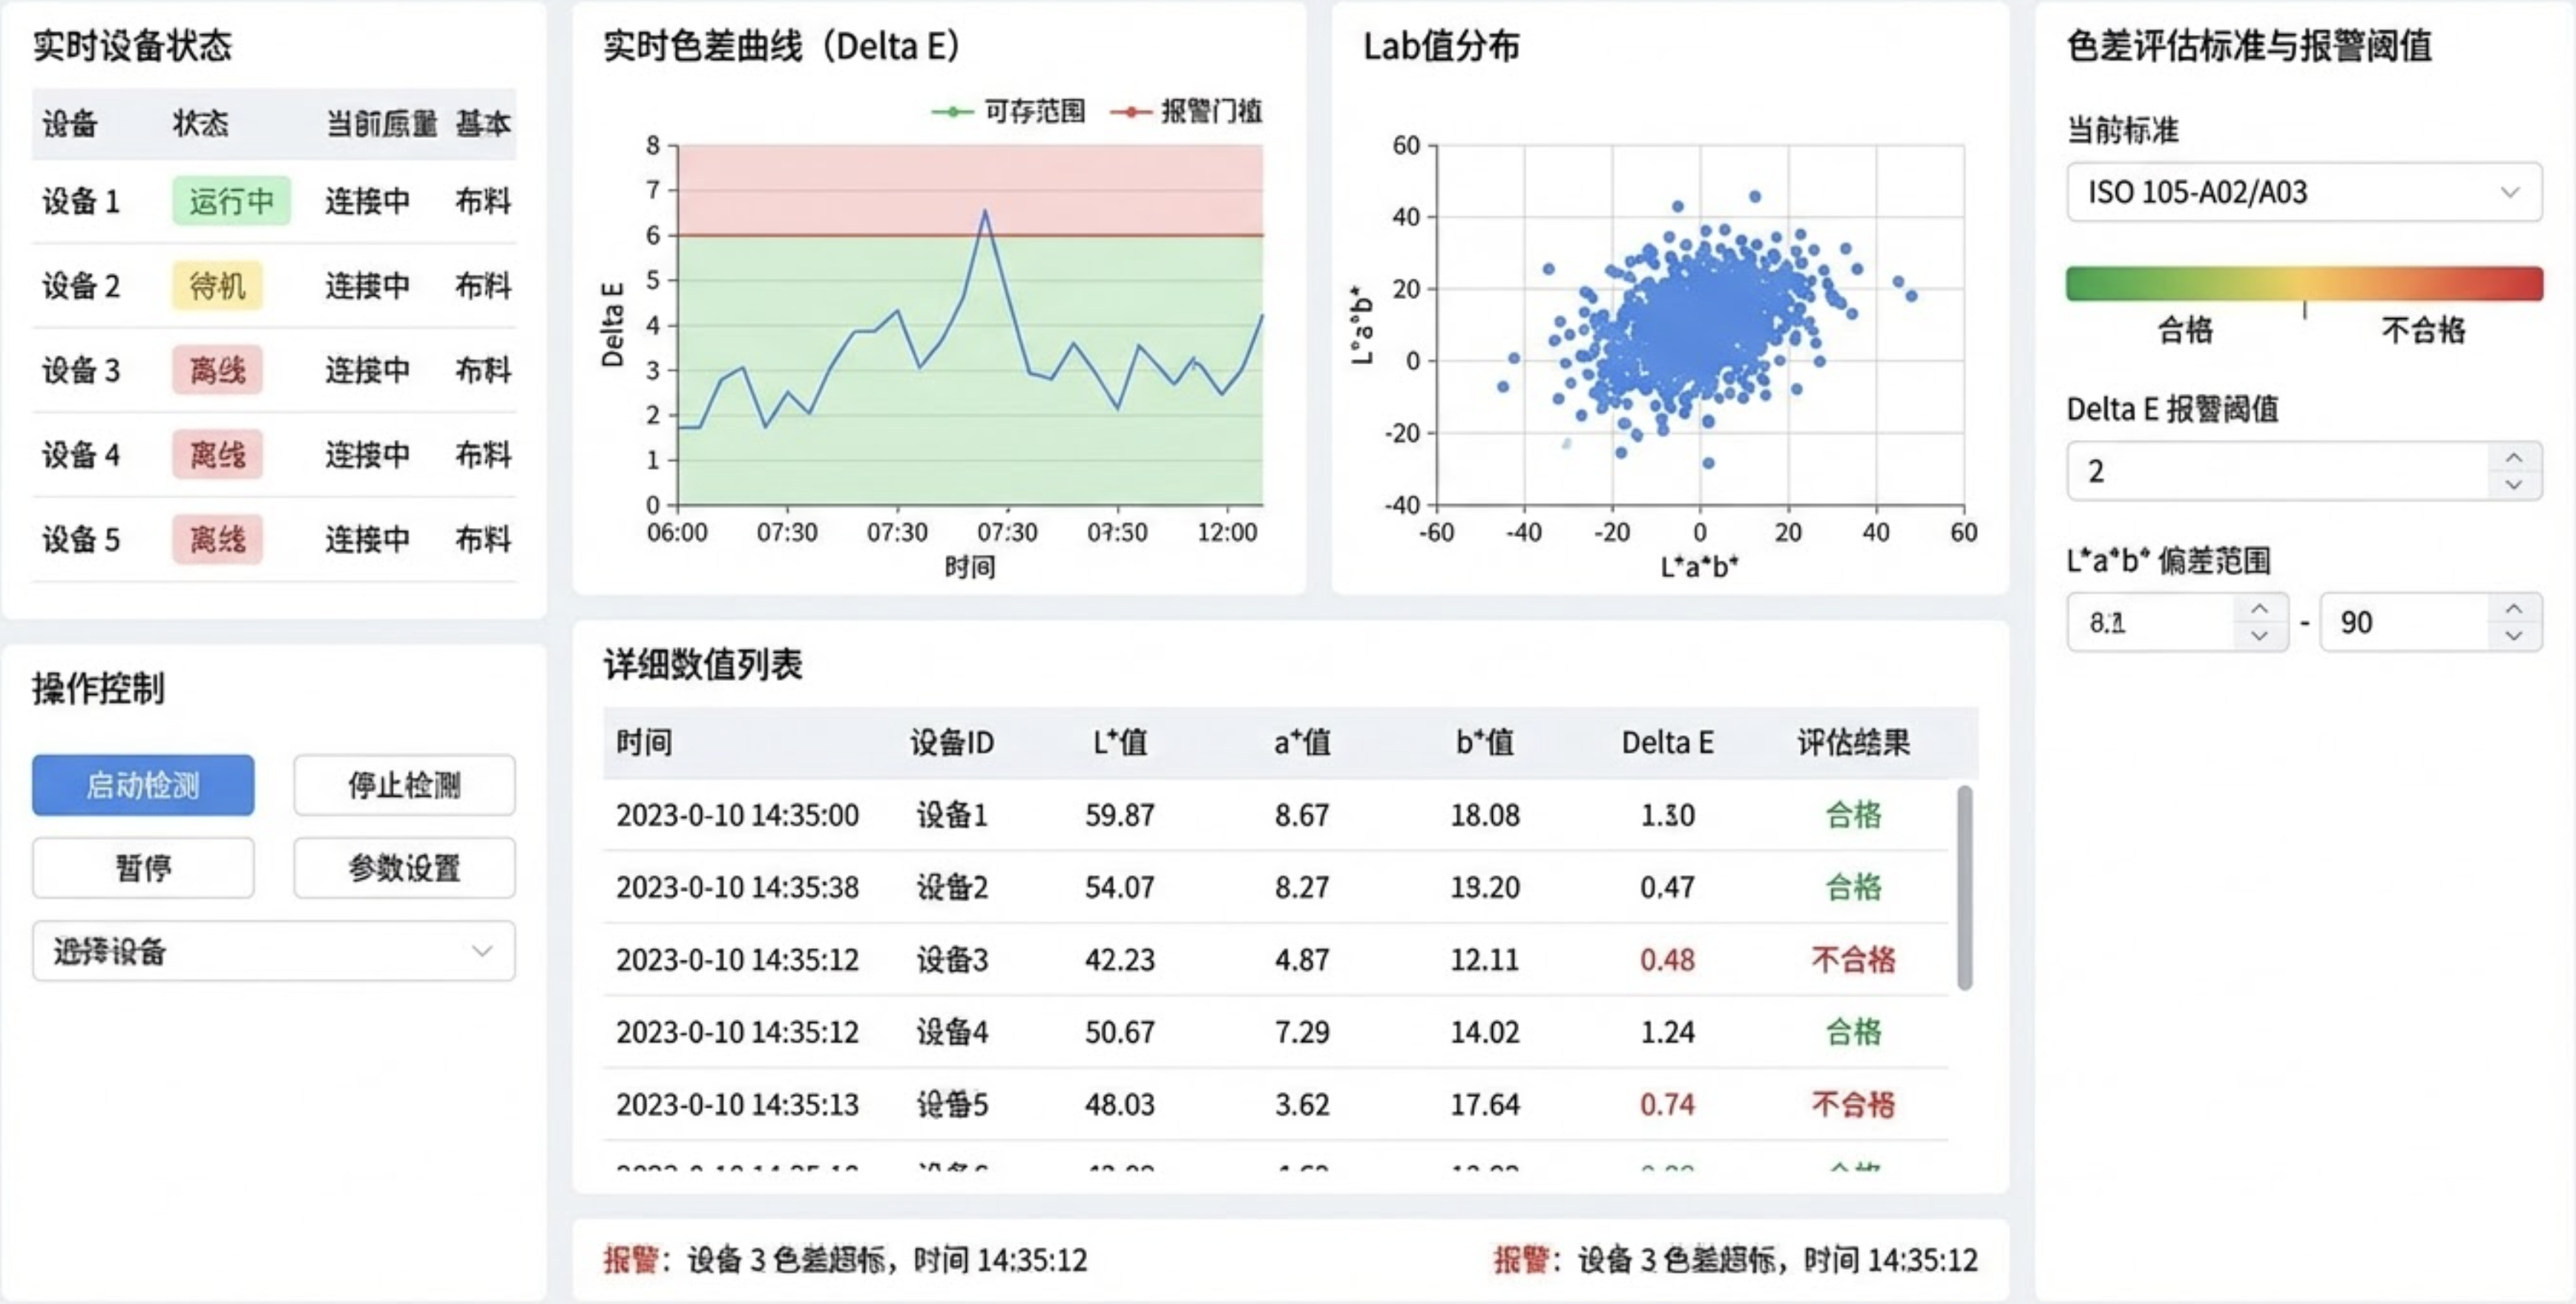This screenshot has width=2576, height=1304.
Task: Click the red Delta E value 0.74
Action: click(1667, 1104)
